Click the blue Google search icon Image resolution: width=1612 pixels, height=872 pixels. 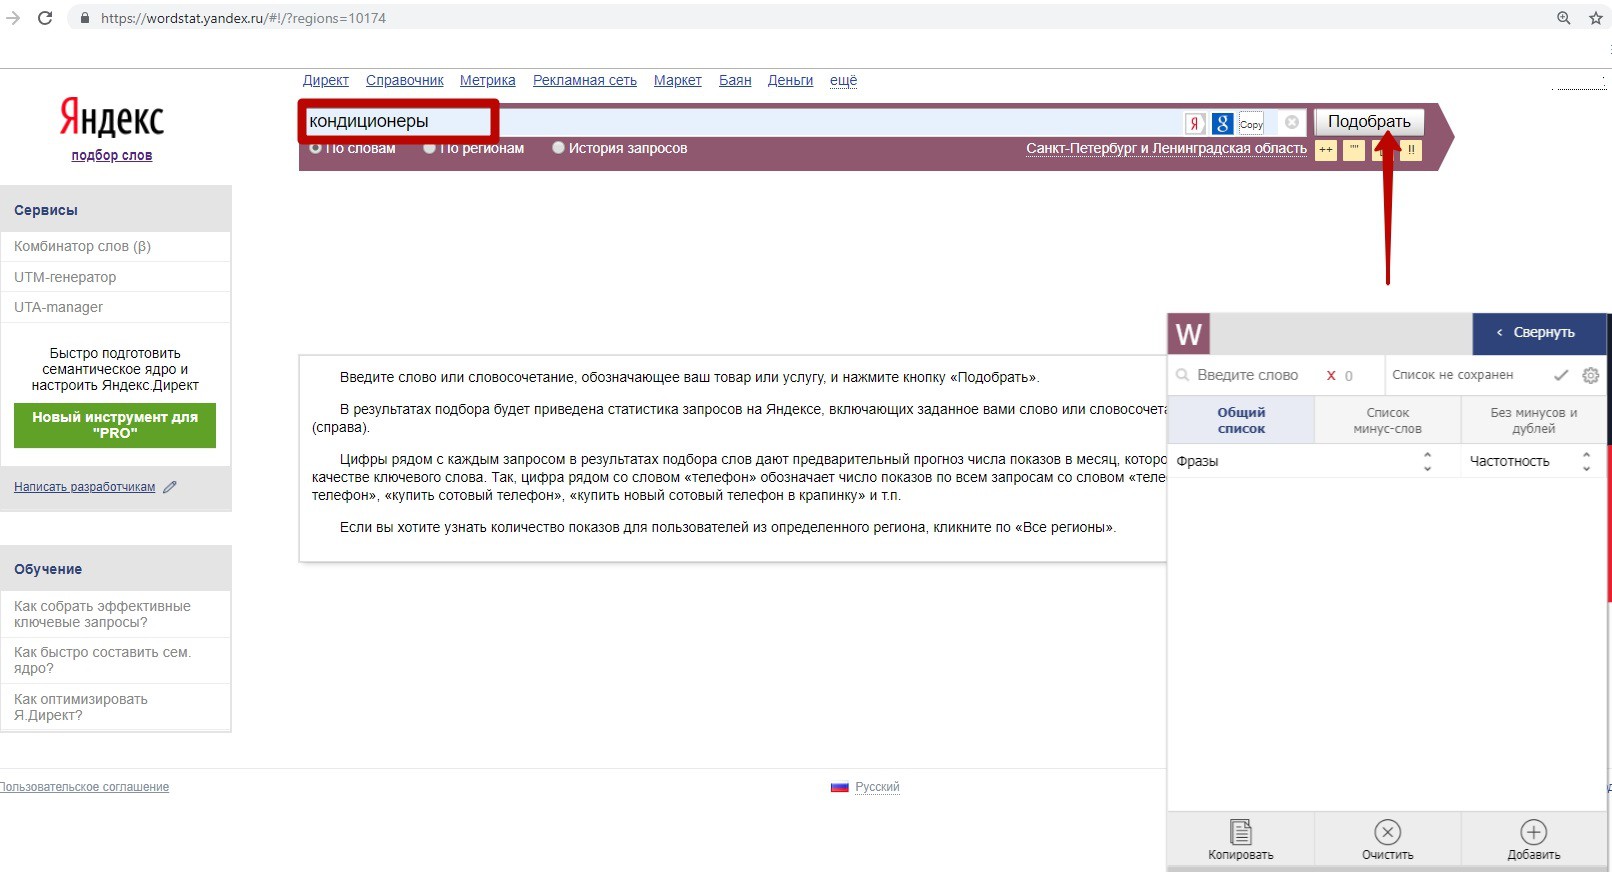point(1222,123)
